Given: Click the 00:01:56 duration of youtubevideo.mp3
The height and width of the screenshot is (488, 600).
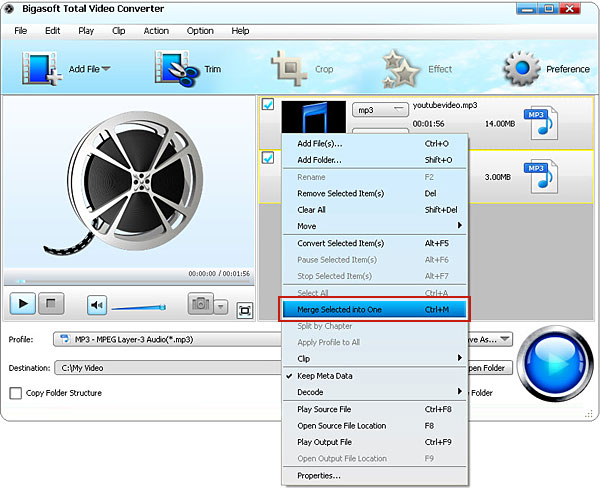Looking at the screenshot, I should click(428, 124).
